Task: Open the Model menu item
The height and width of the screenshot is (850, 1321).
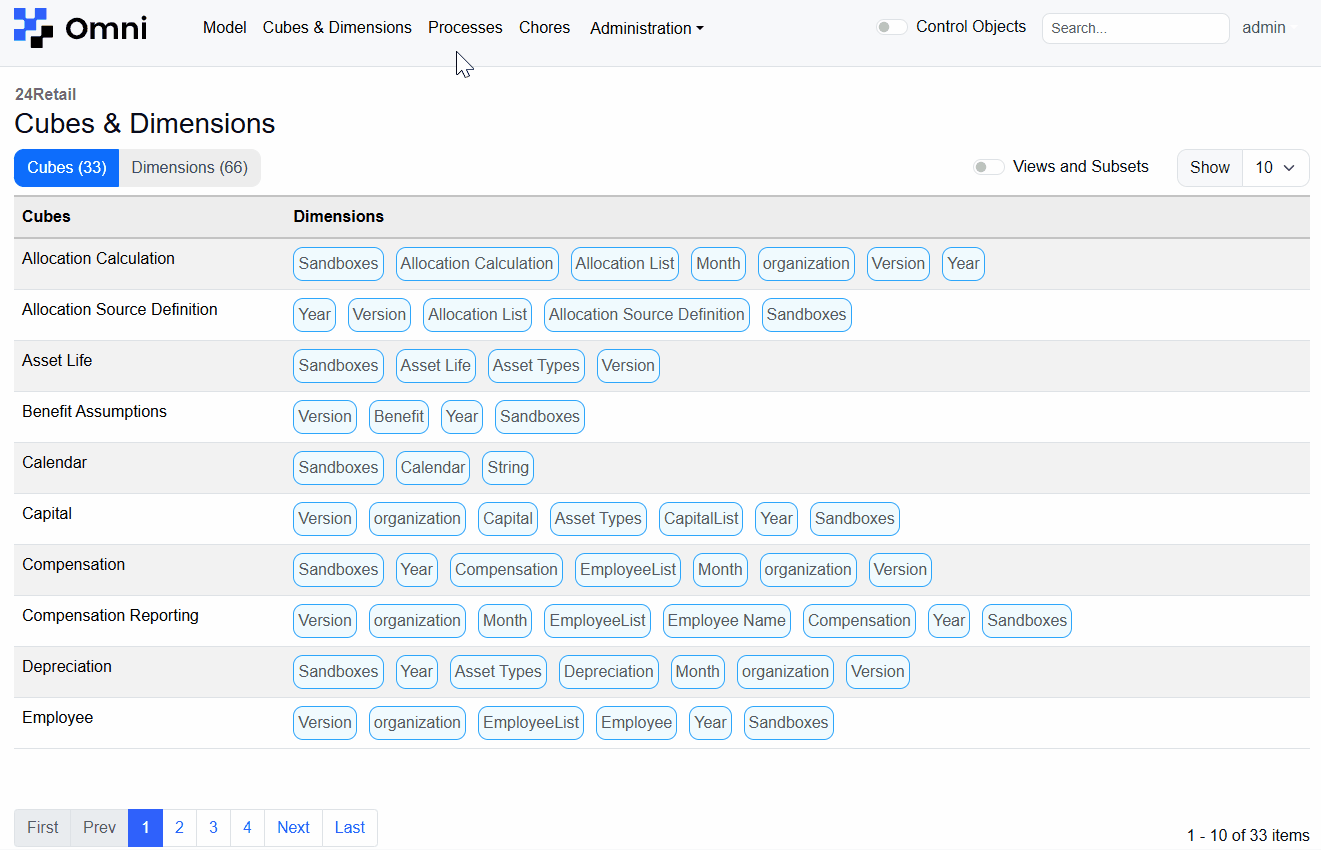Action: point(224,27)
